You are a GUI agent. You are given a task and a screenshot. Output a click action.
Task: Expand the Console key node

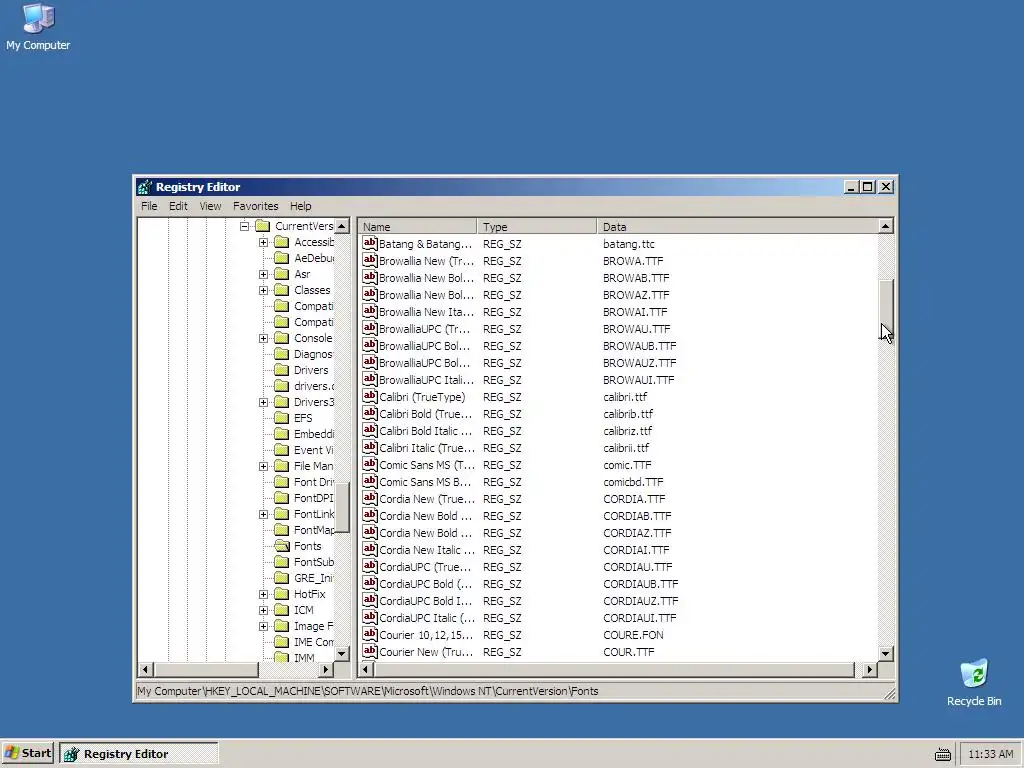(x=263, y=338)
